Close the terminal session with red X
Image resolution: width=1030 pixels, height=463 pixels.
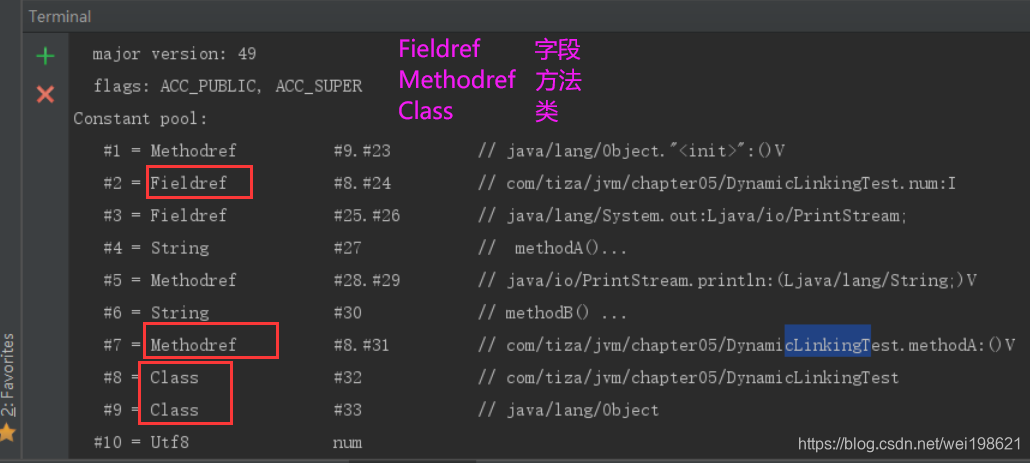coord(45,95)
